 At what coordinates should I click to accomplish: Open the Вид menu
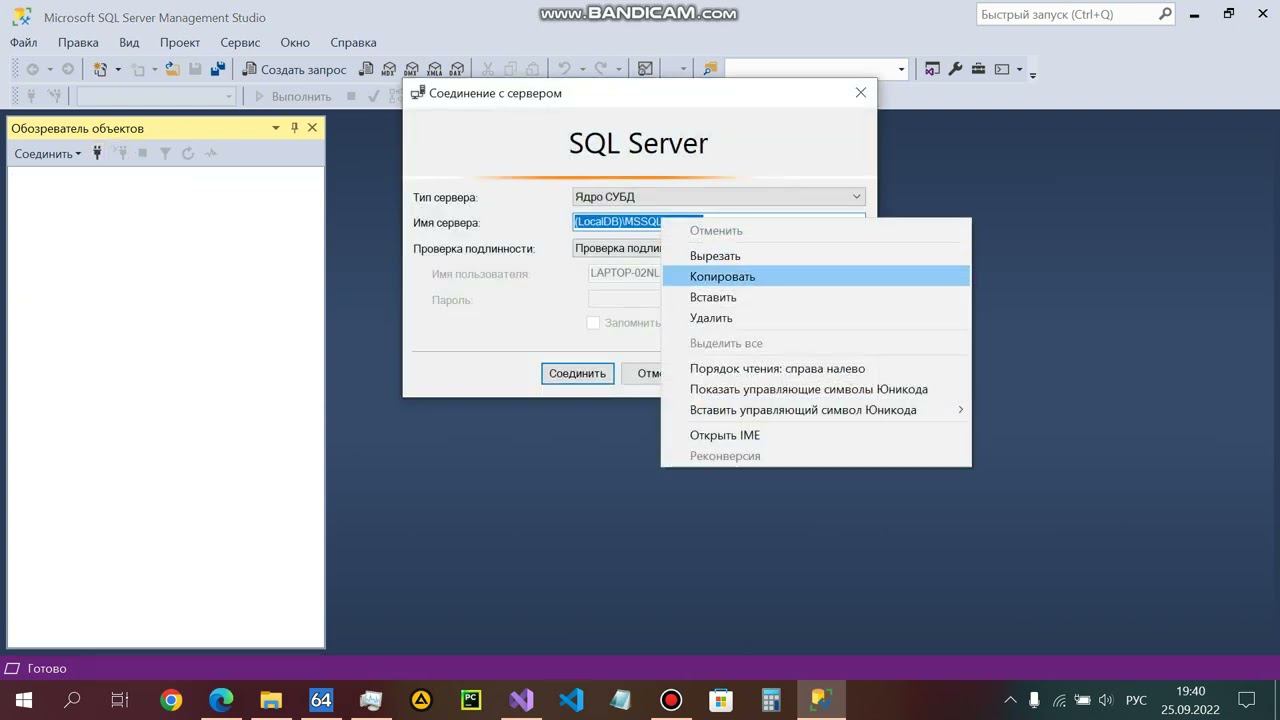tap(129, 42)
